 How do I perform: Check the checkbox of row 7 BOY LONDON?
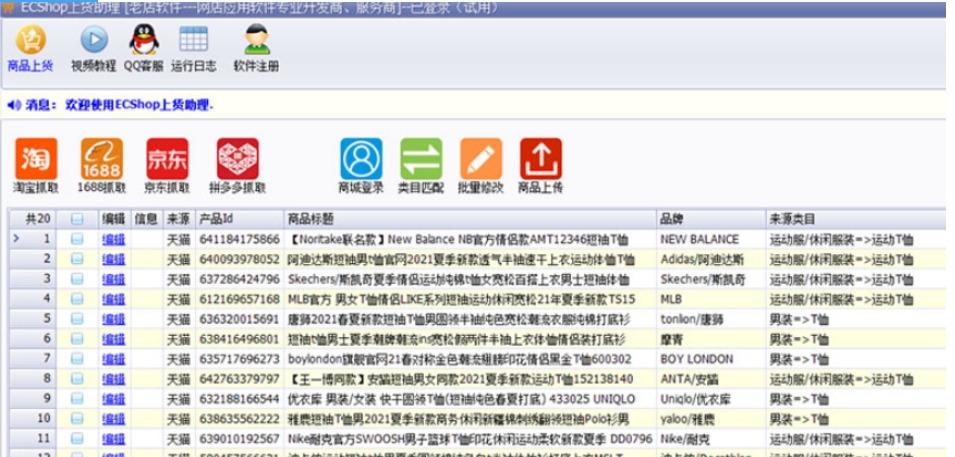pyautogui.click(x=77, y=359)
